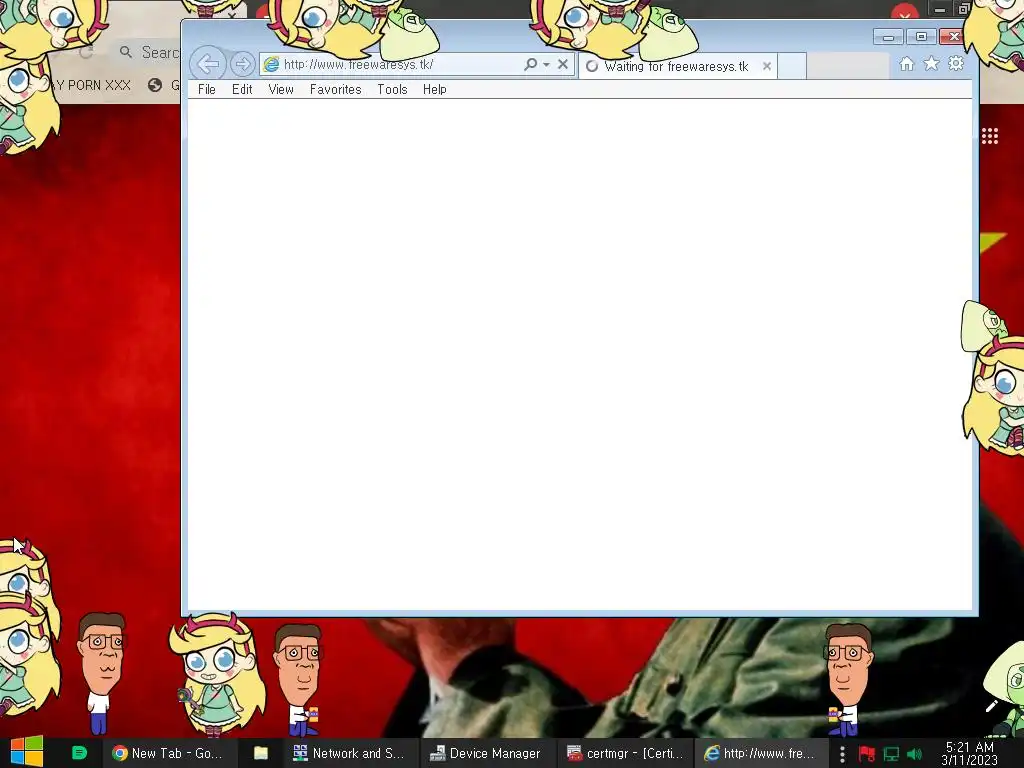Open a new tab in Internet Explorer
This screenshot has width=1024, height=768.
tap(792, 67)
